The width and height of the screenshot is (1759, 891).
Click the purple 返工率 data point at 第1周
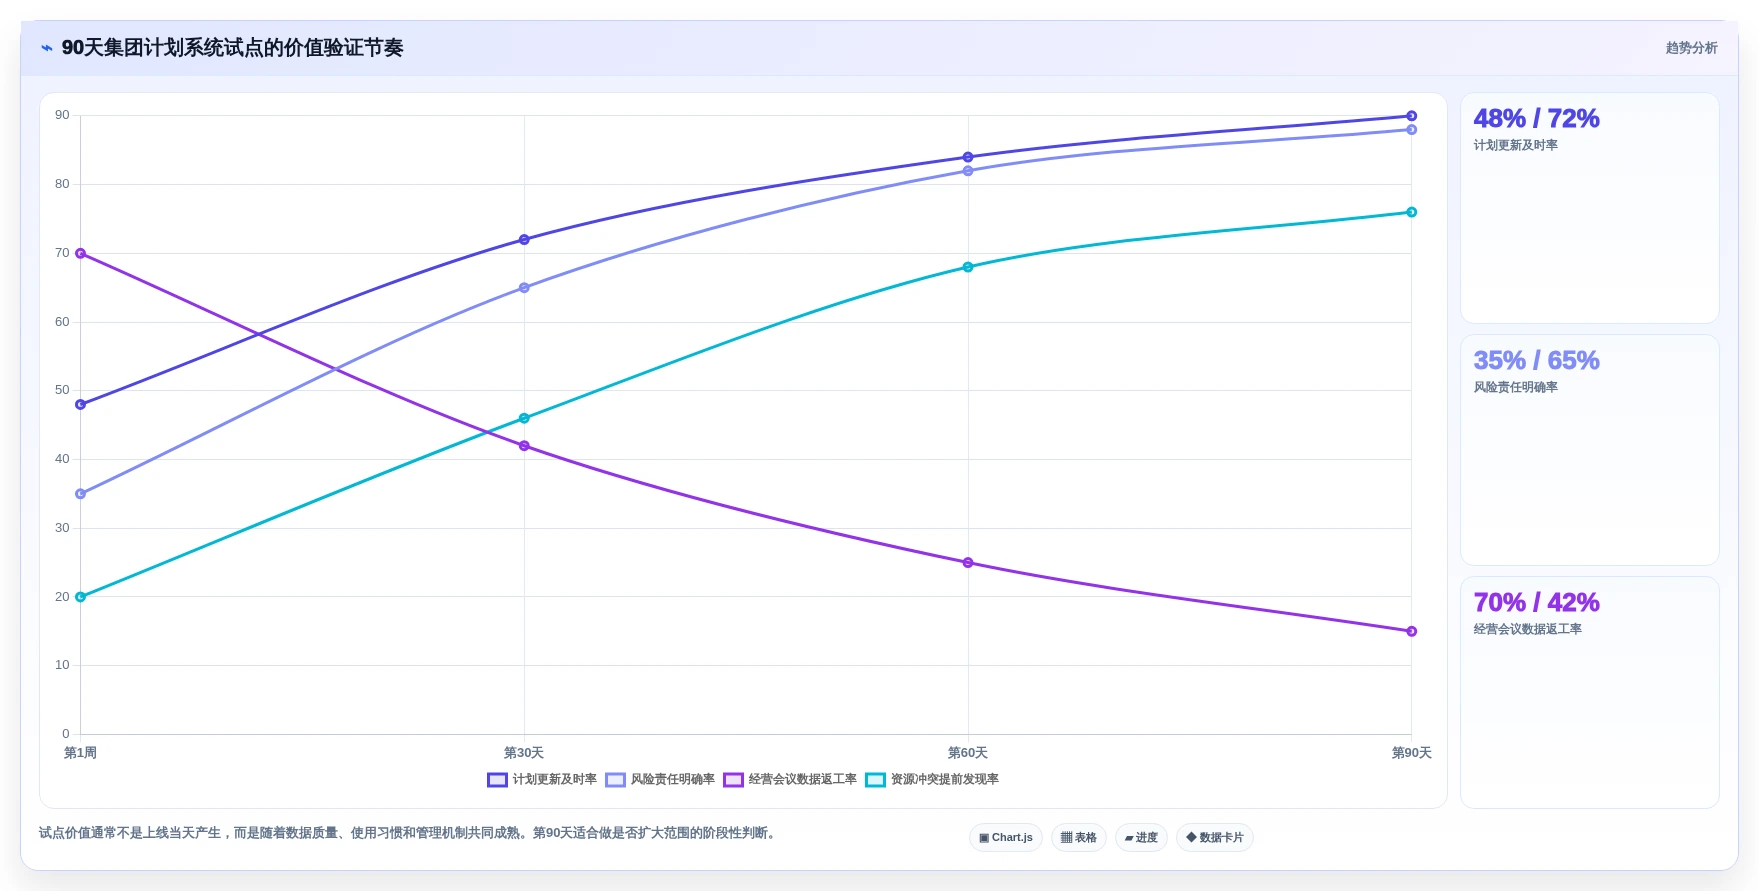click(80, 253)
